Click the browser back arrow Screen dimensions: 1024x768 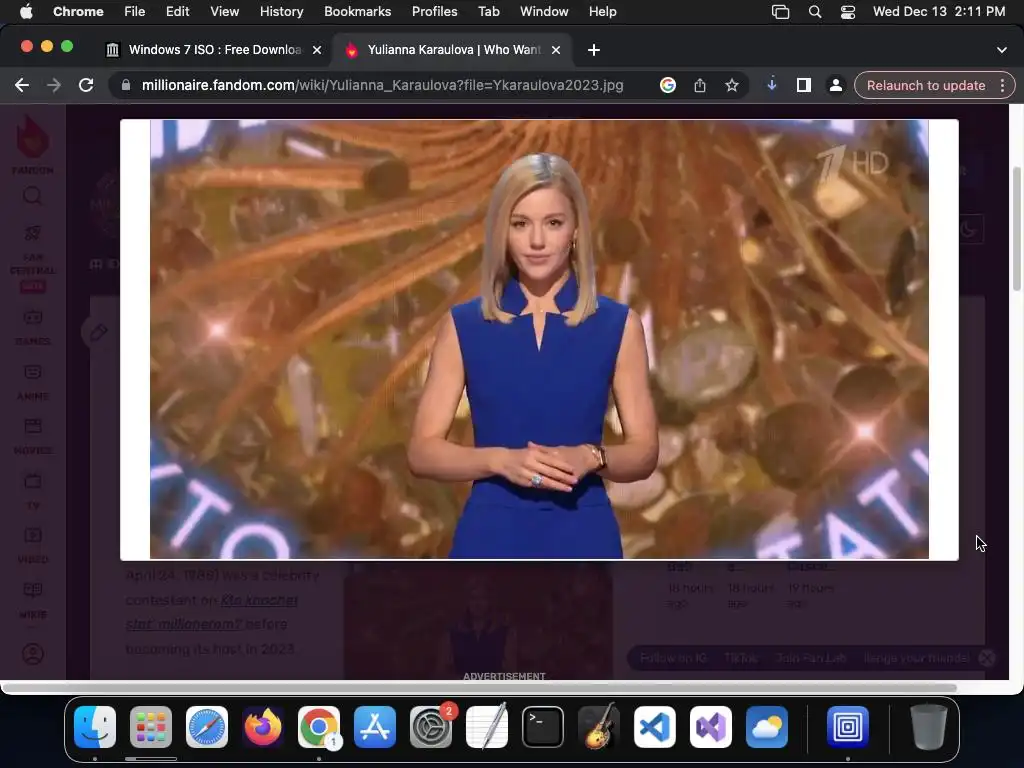tap(22, 85)
